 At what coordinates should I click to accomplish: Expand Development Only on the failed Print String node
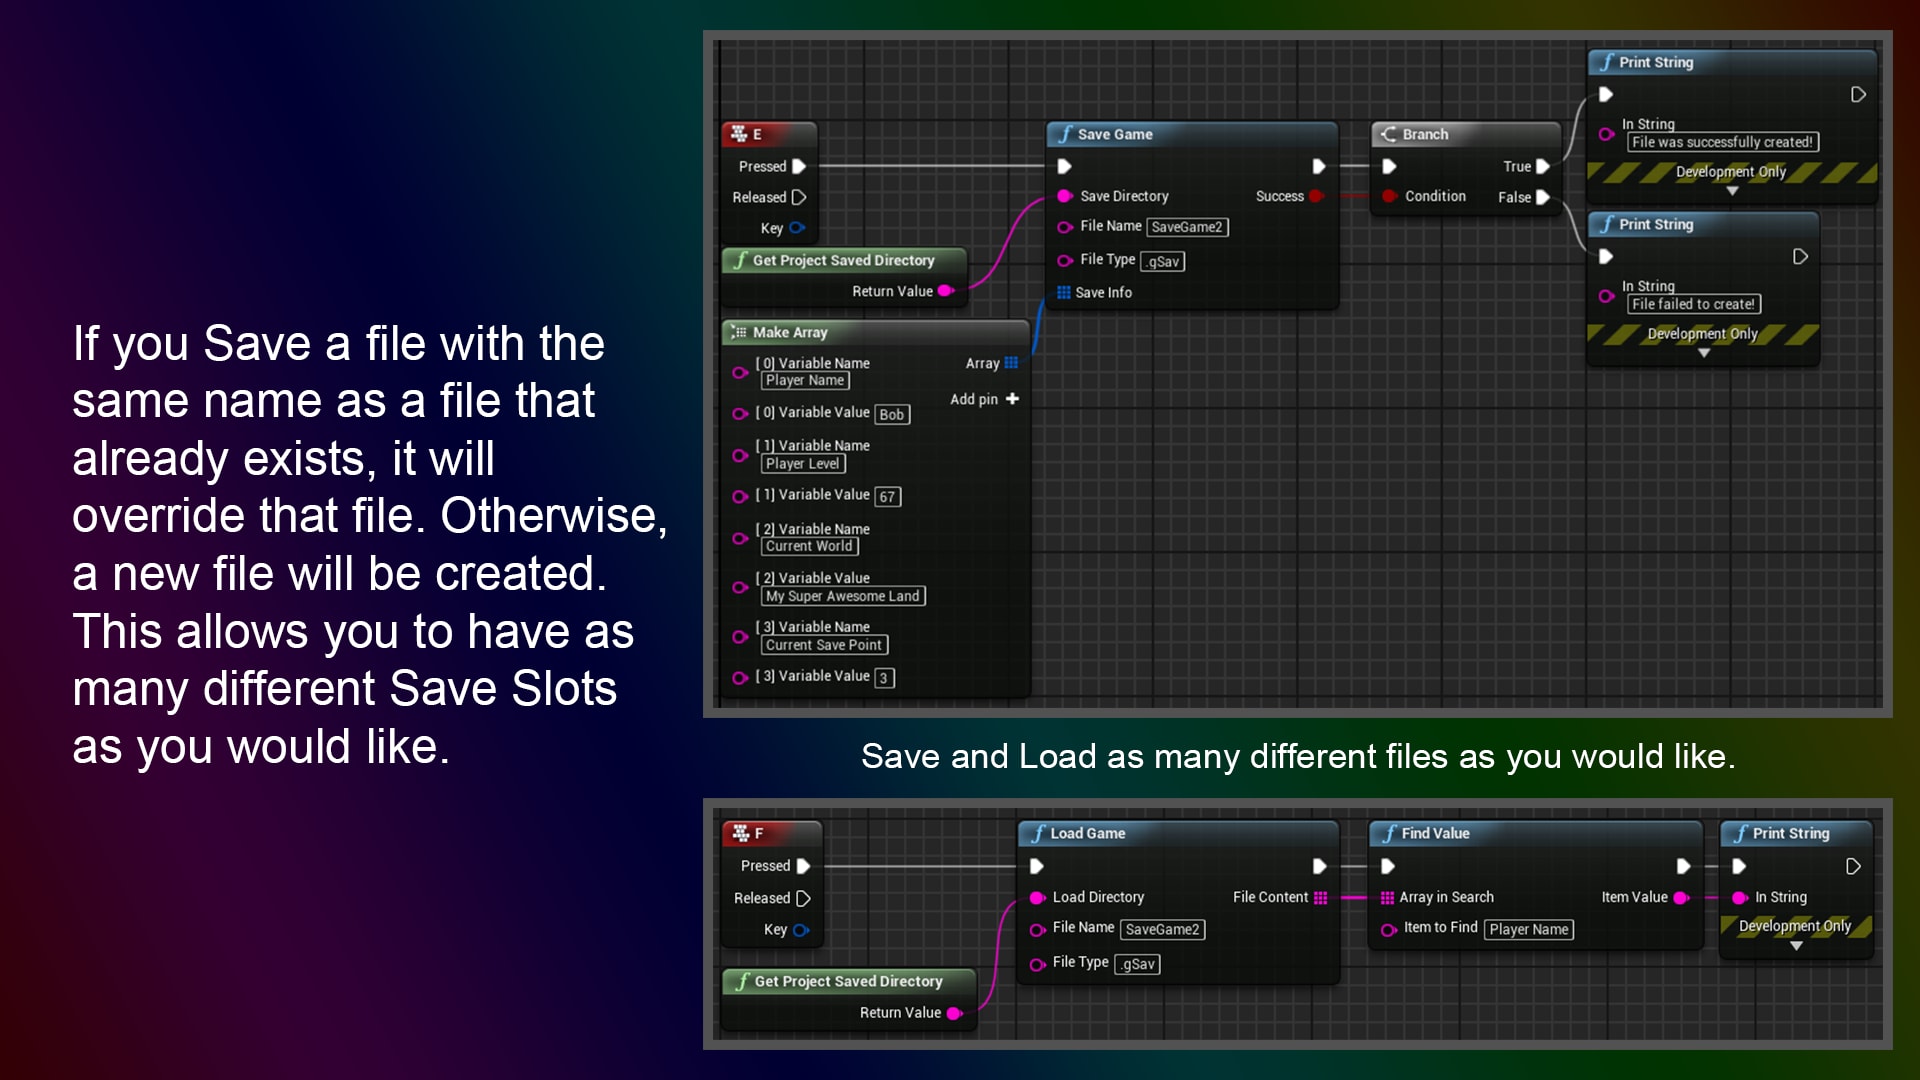click(x=1704, y=351)
